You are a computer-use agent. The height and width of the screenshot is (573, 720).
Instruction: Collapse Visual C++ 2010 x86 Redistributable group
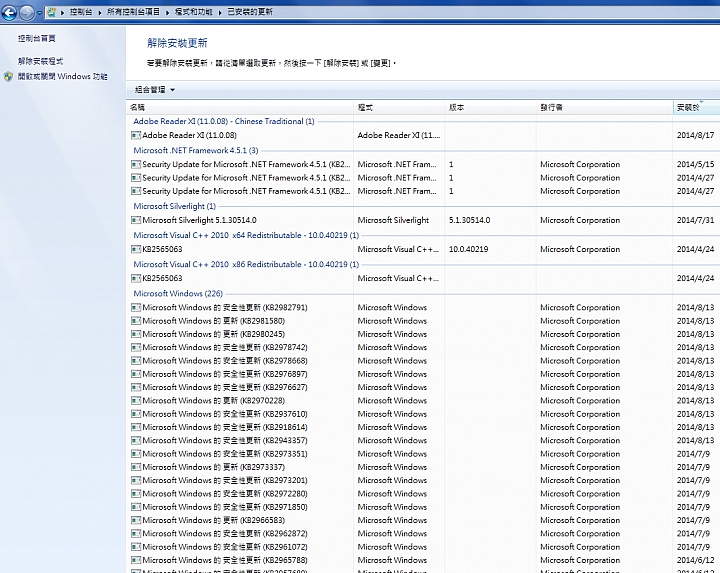(246, 264)
